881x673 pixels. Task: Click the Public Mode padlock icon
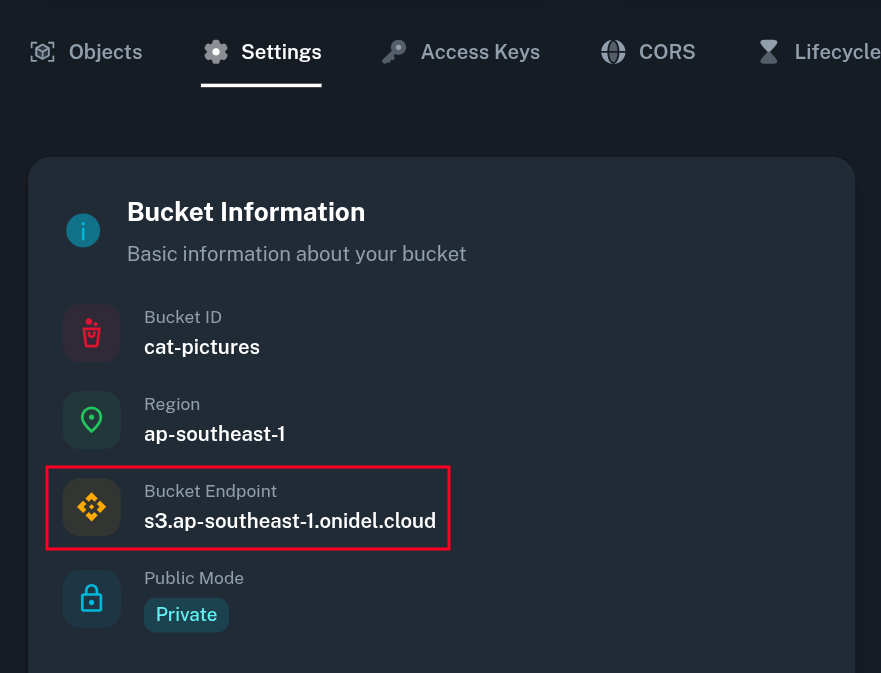click(x=92, y=599)
